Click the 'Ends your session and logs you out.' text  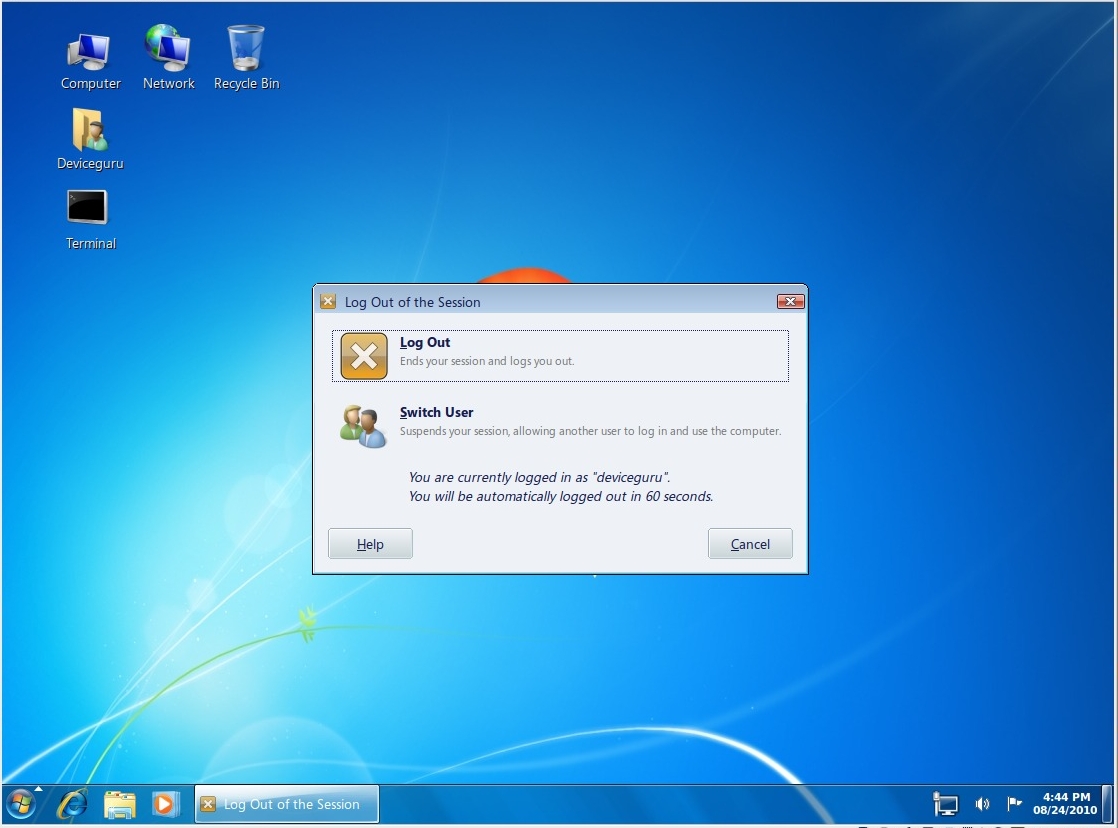487,361
